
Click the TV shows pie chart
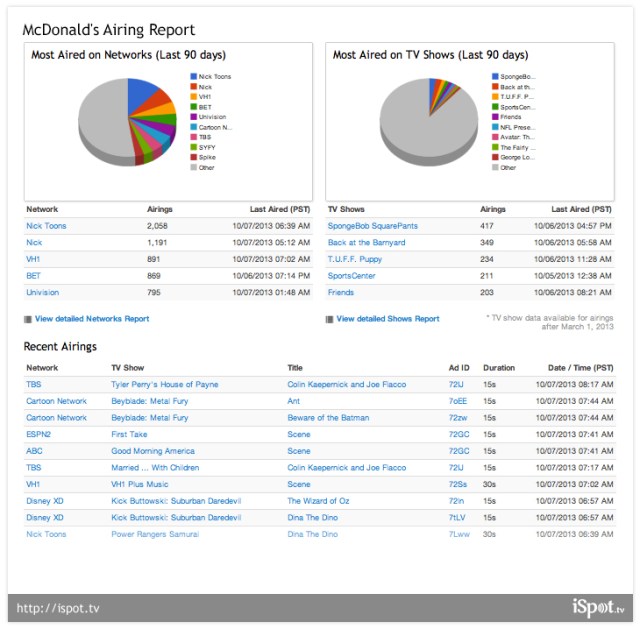click(x=429, y=122)
